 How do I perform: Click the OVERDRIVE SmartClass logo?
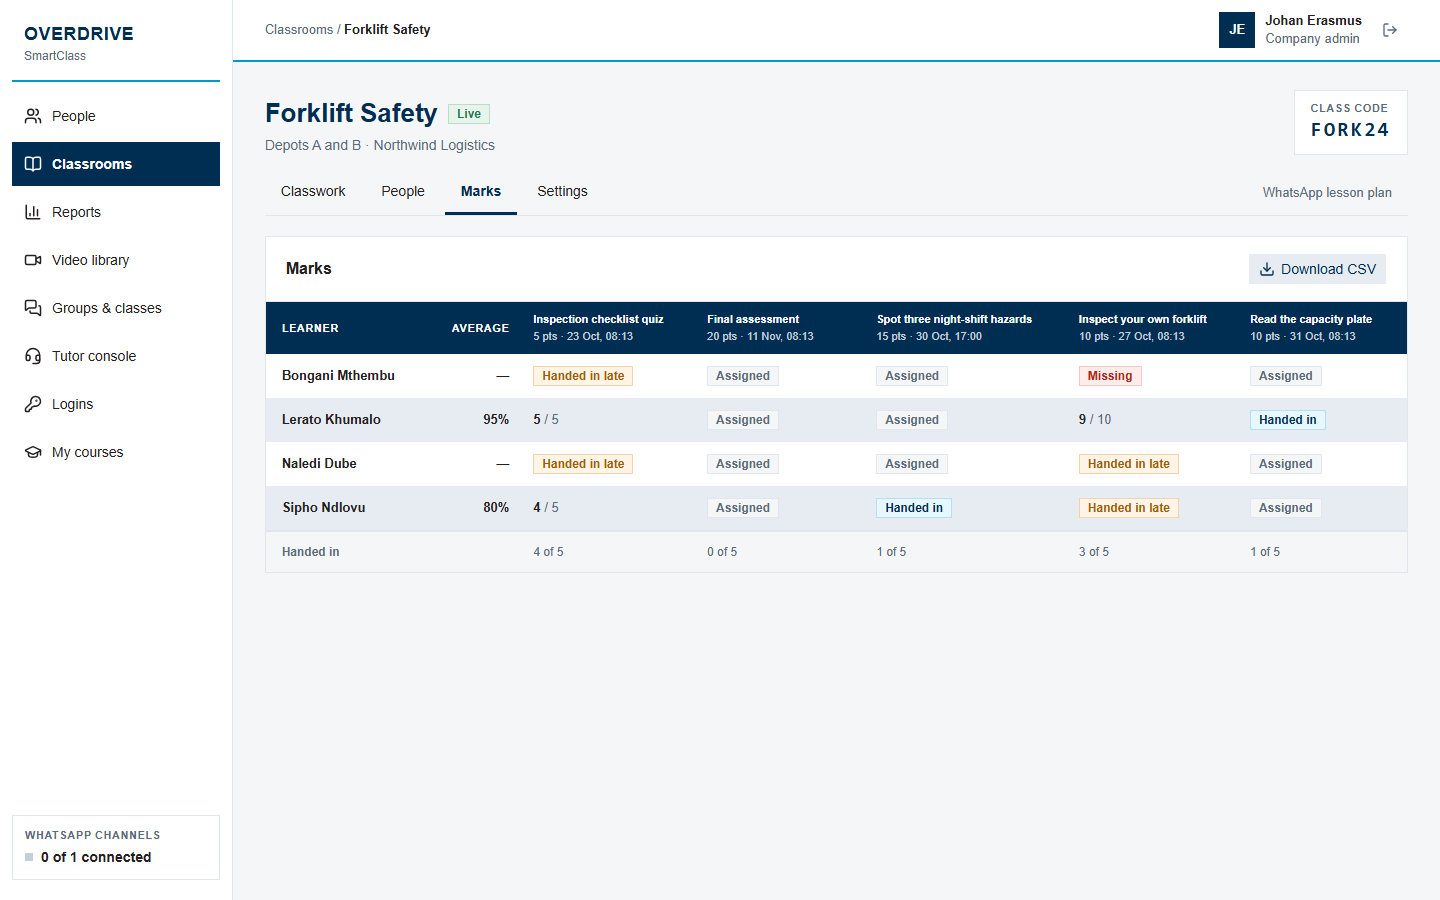(79, 42)
